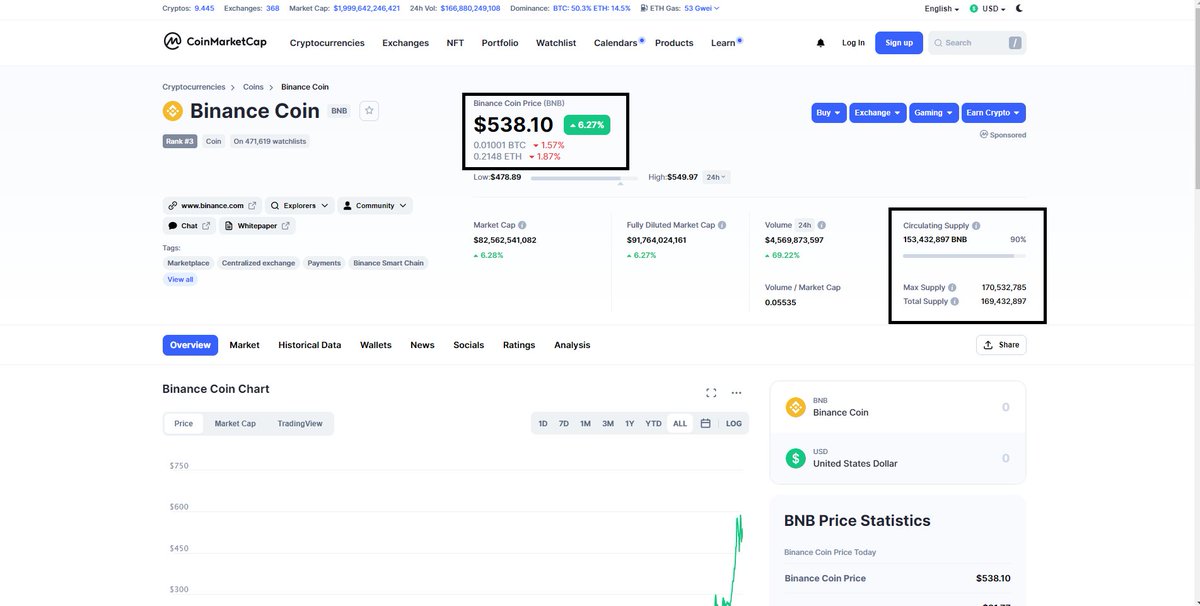Switch to Ratings tab
This screenshot has height=606, width=1200.
(519, 345)
